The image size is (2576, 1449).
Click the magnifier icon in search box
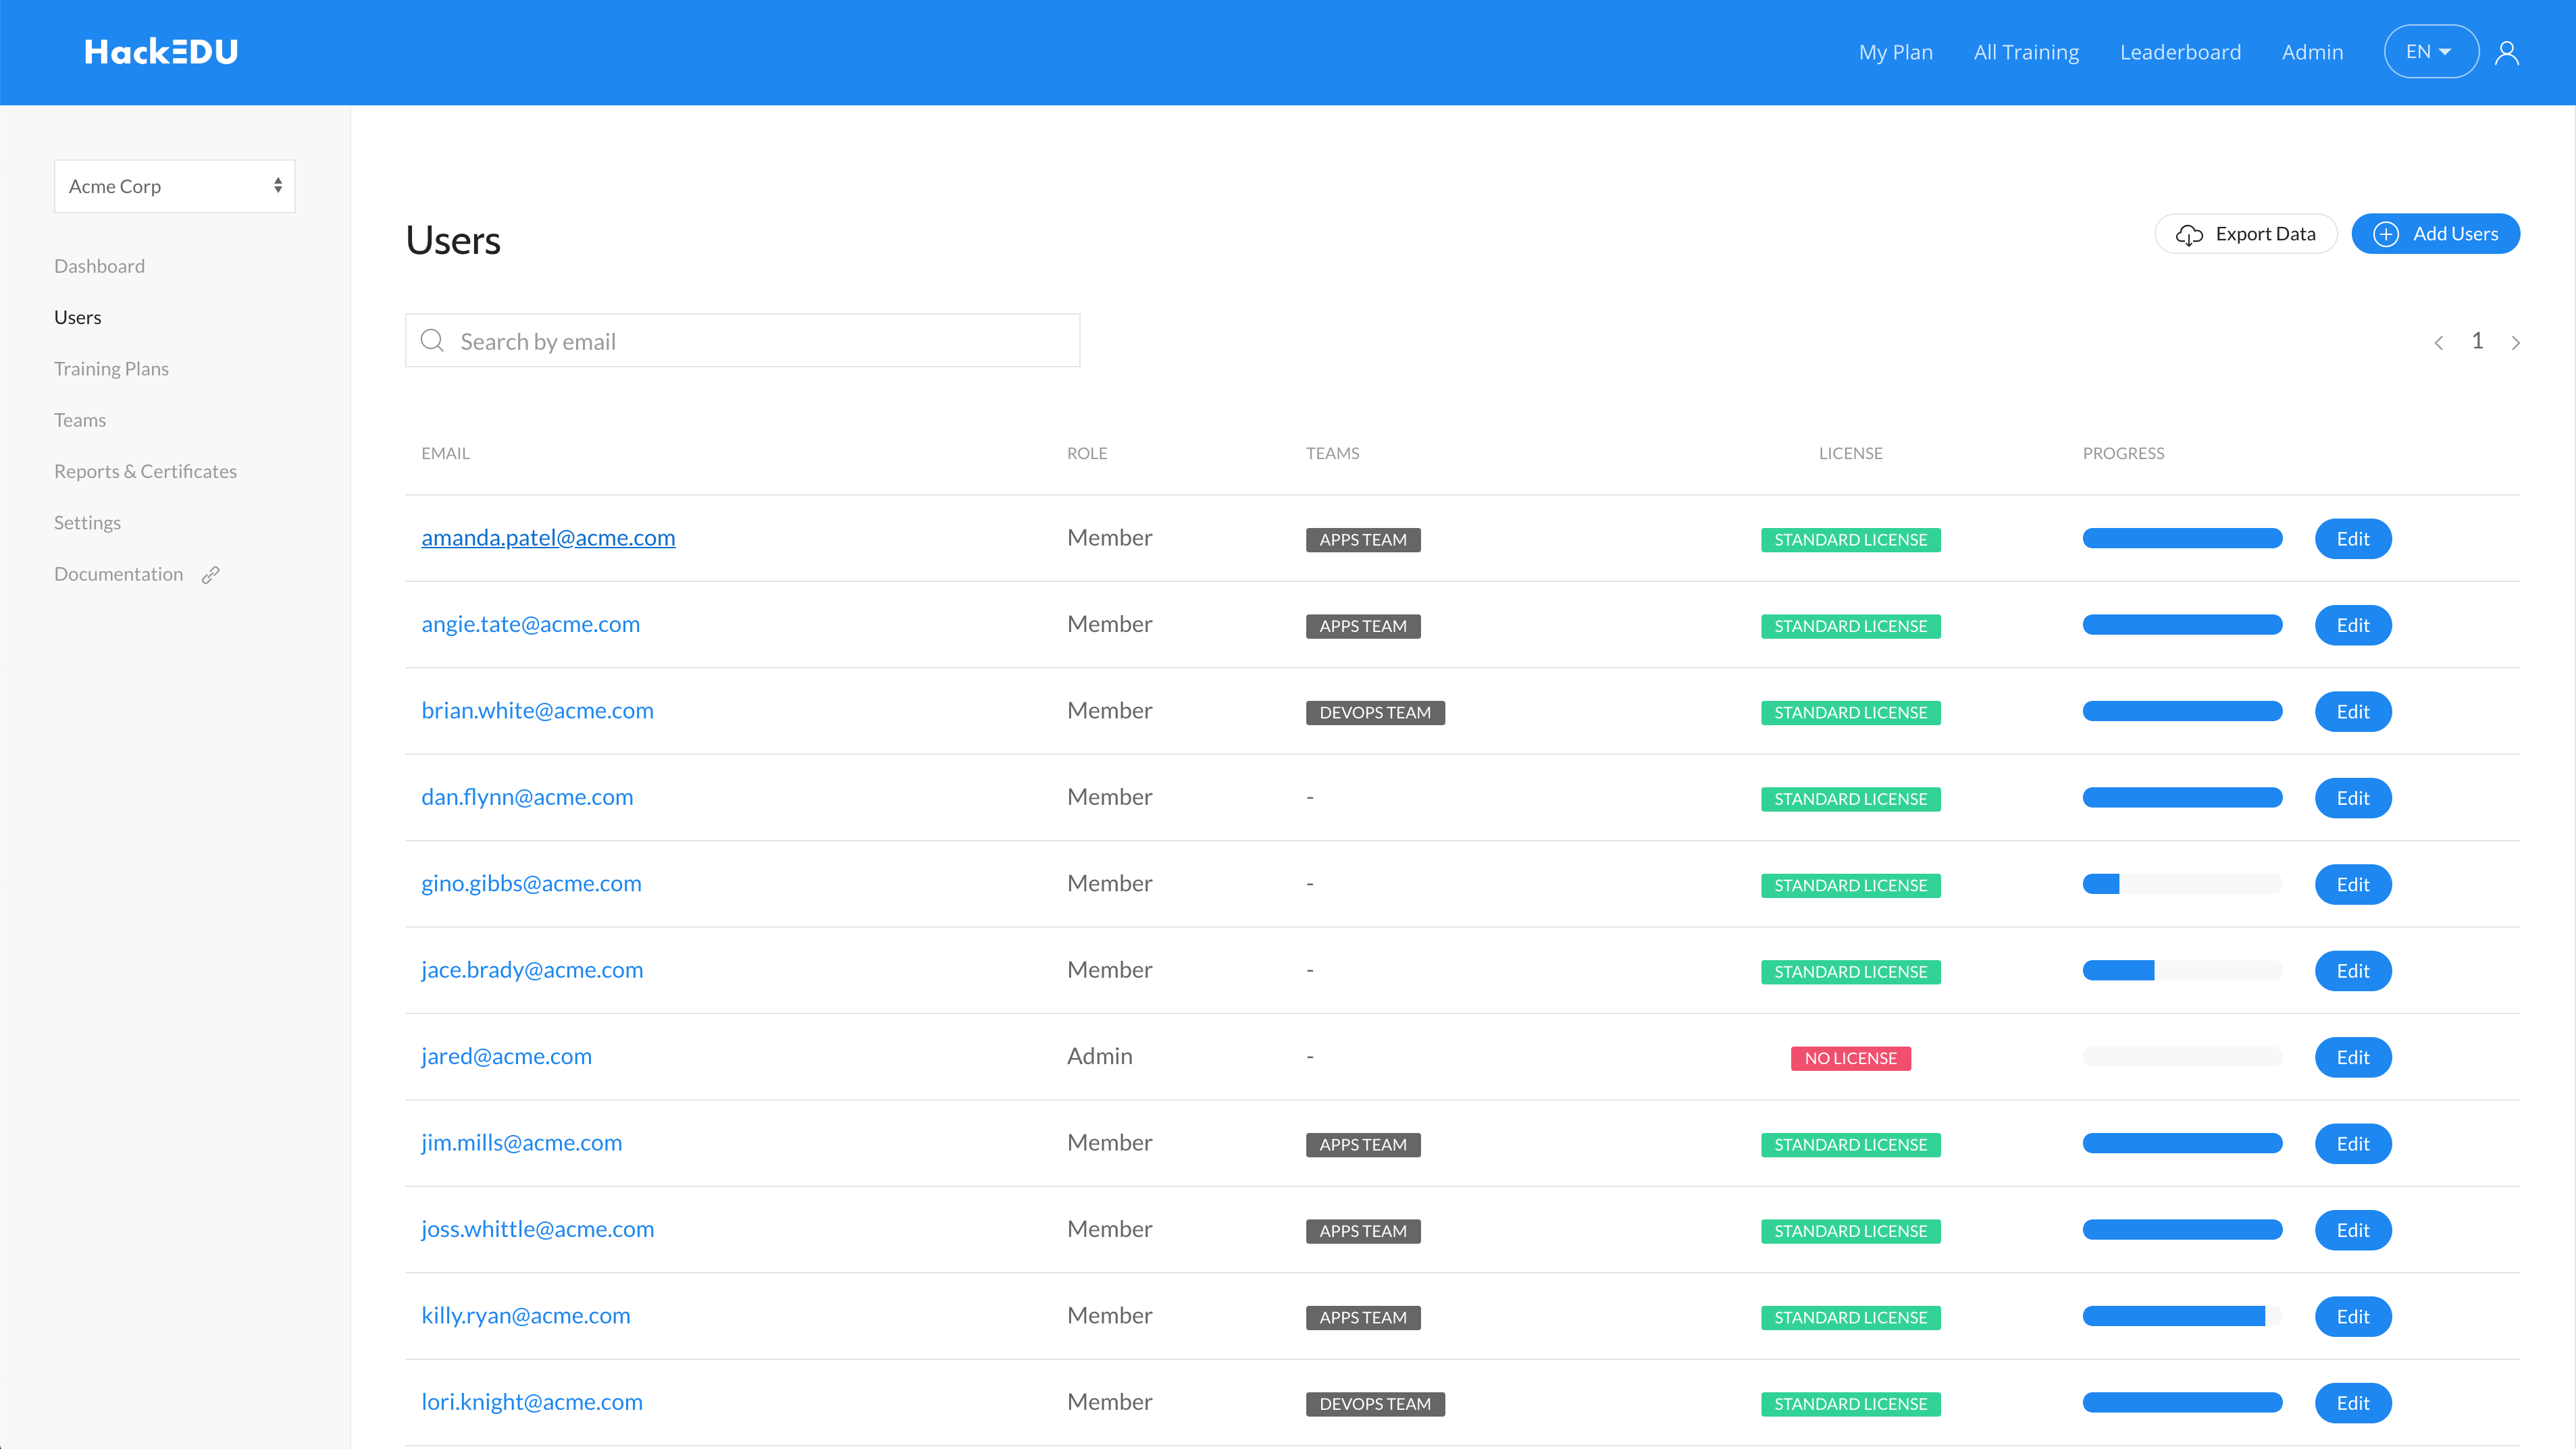pyautogui.click(x=432, y=341)
